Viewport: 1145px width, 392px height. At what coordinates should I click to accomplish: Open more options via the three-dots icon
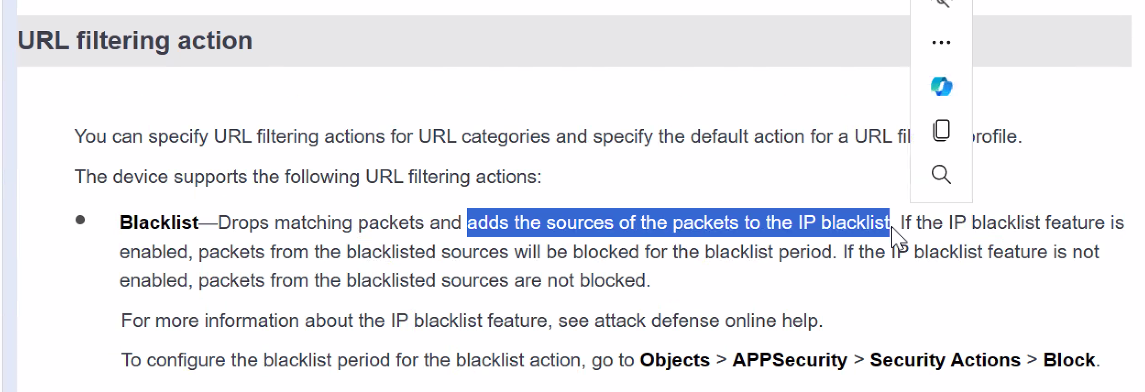tap(941, 42)
